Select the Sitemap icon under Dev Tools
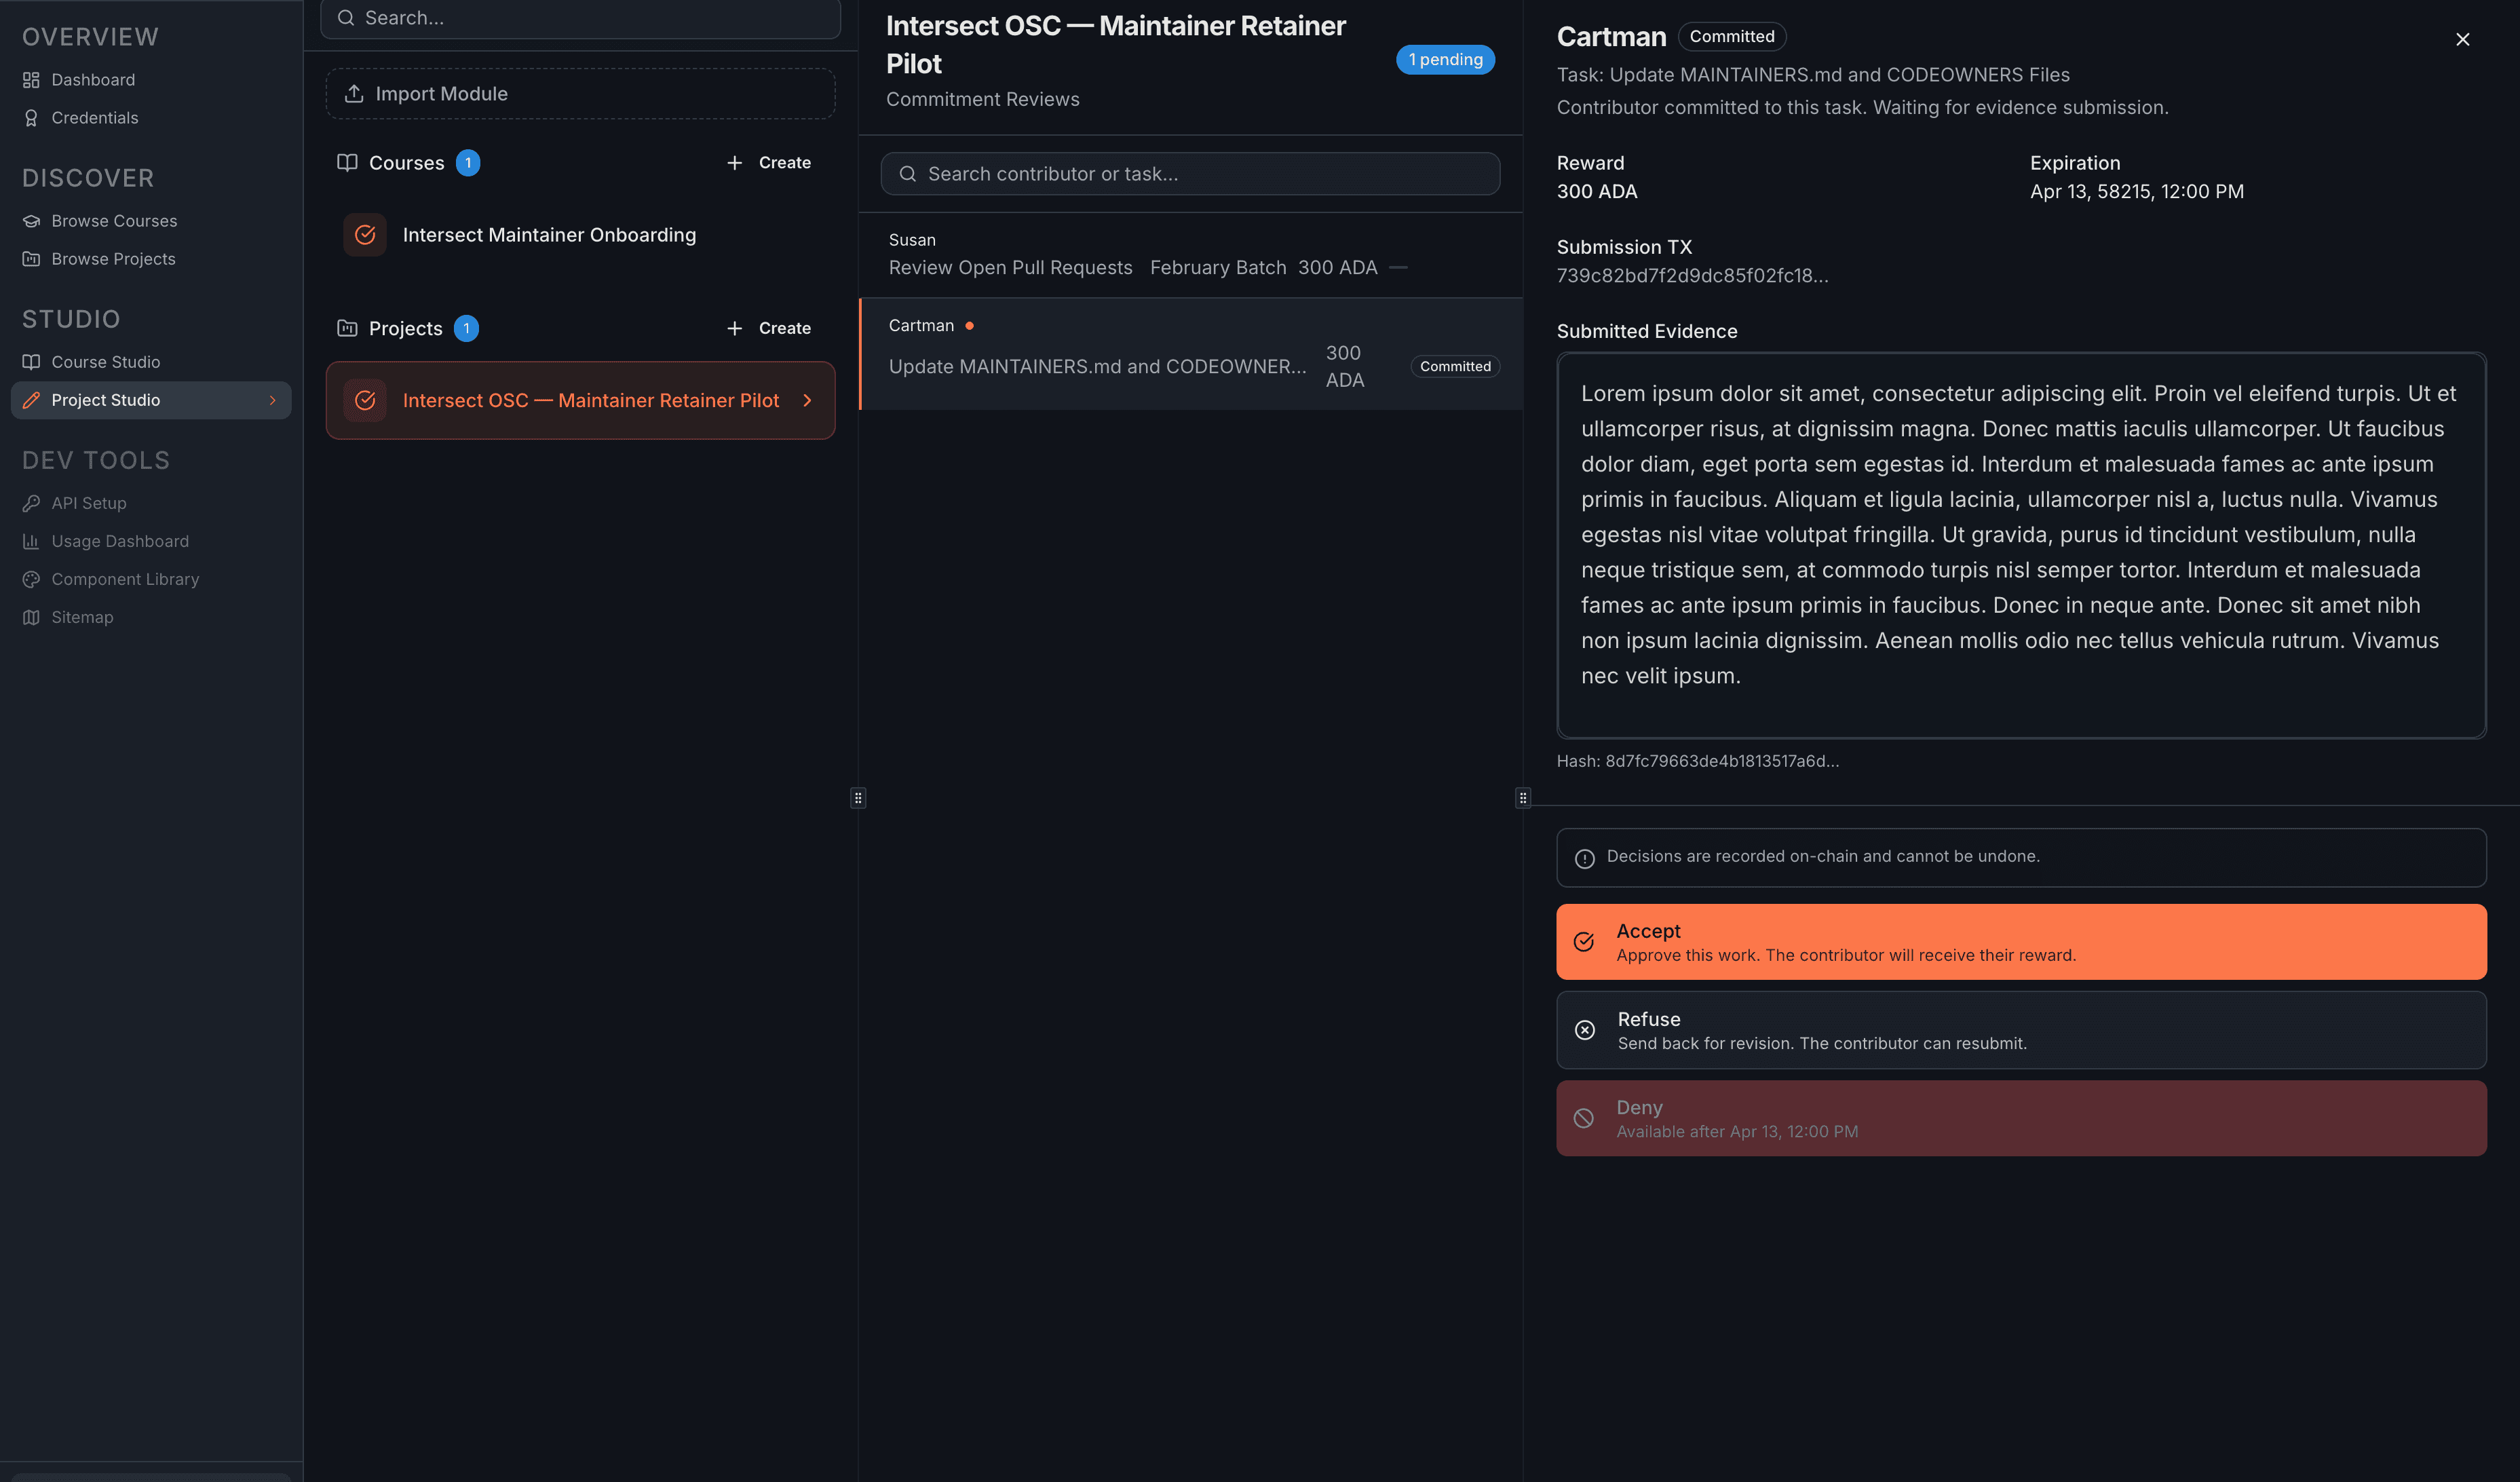 [x=31, y=616]
